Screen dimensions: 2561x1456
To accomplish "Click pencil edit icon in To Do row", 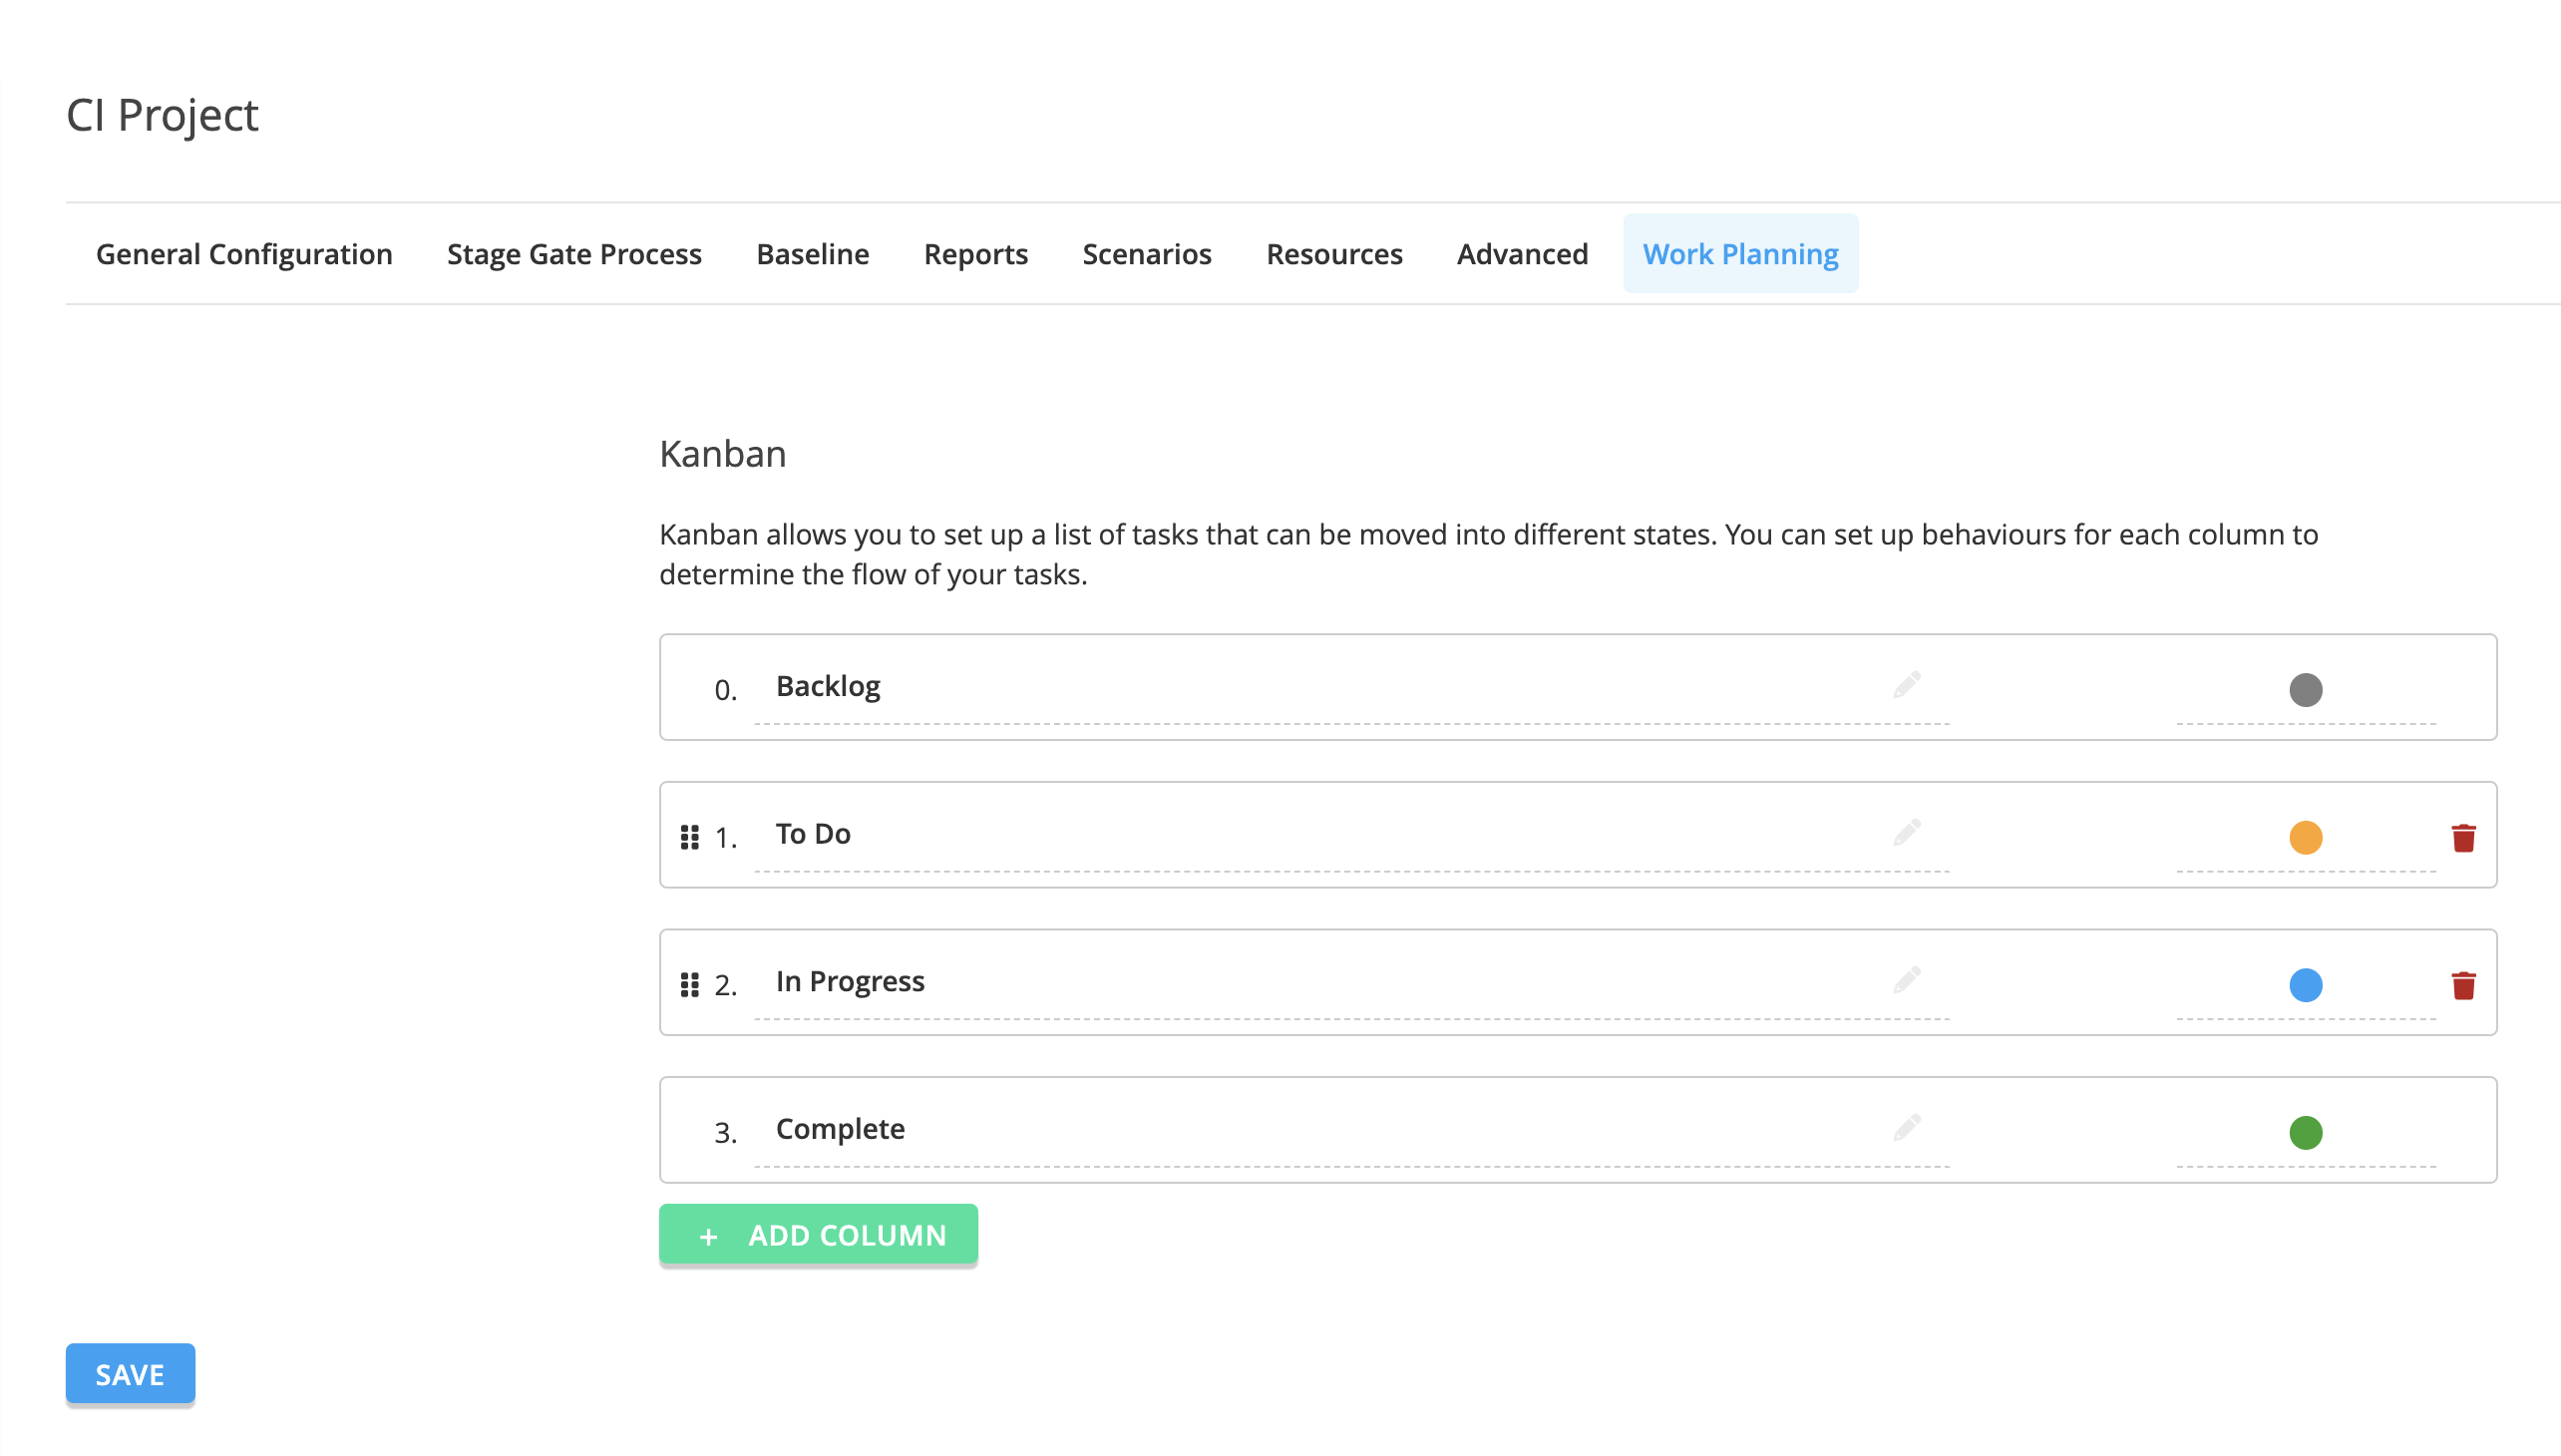I will (x=1906, y=833).
